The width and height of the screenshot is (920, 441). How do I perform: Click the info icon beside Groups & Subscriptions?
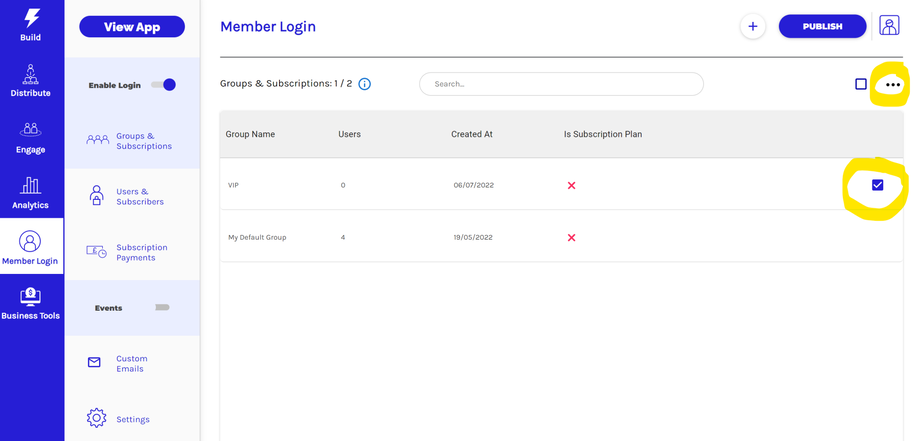pyautogui.click(x=364, y=84)
